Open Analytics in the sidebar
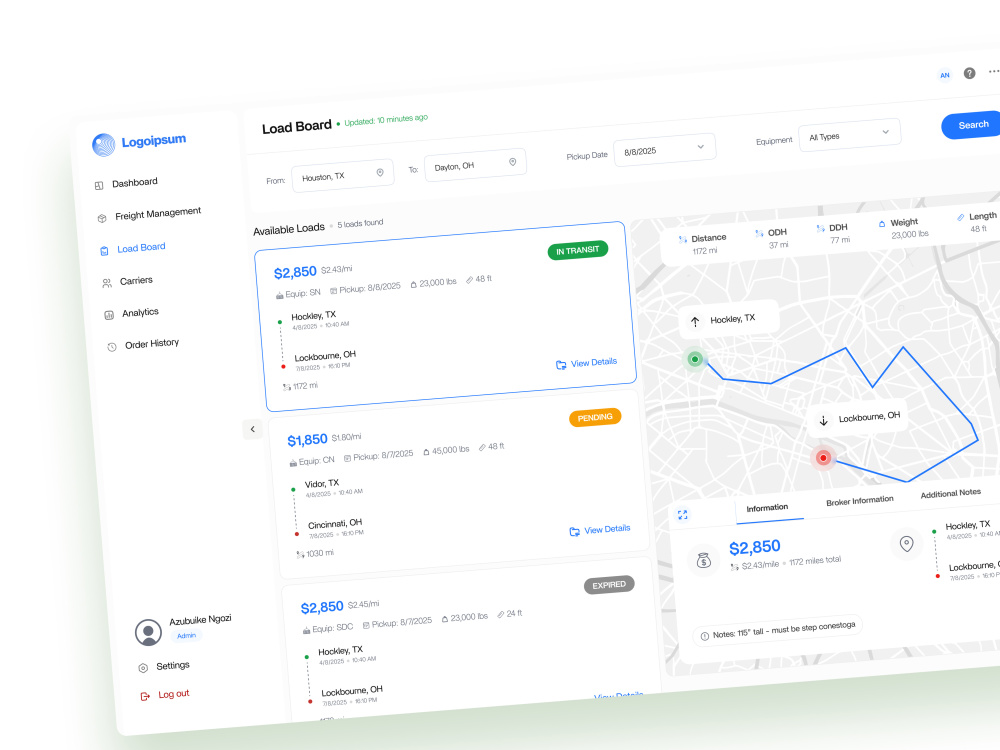Image resolution: width=1000 pixels, height=750 pixels. (x=140, y=312)
